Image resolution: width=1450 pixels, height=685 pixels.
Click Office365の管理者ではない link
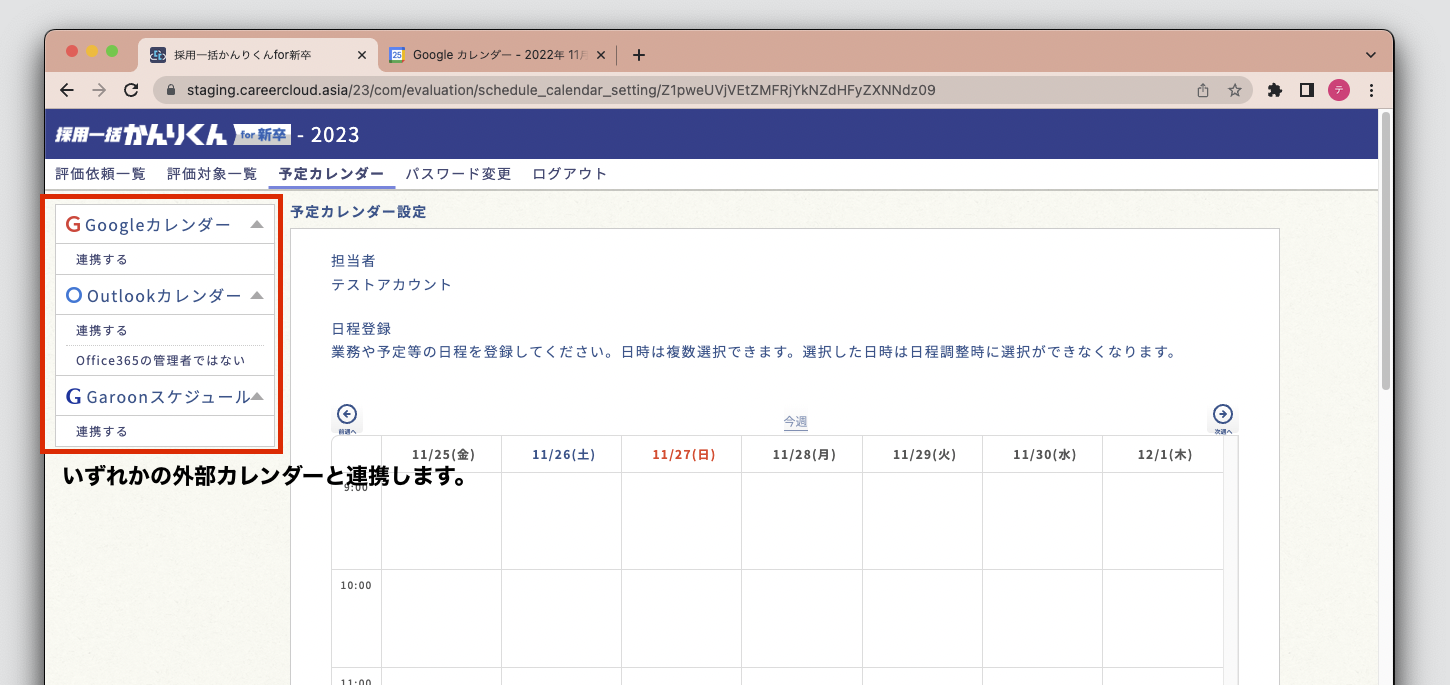pyautogui.click(x=160, y=361)
